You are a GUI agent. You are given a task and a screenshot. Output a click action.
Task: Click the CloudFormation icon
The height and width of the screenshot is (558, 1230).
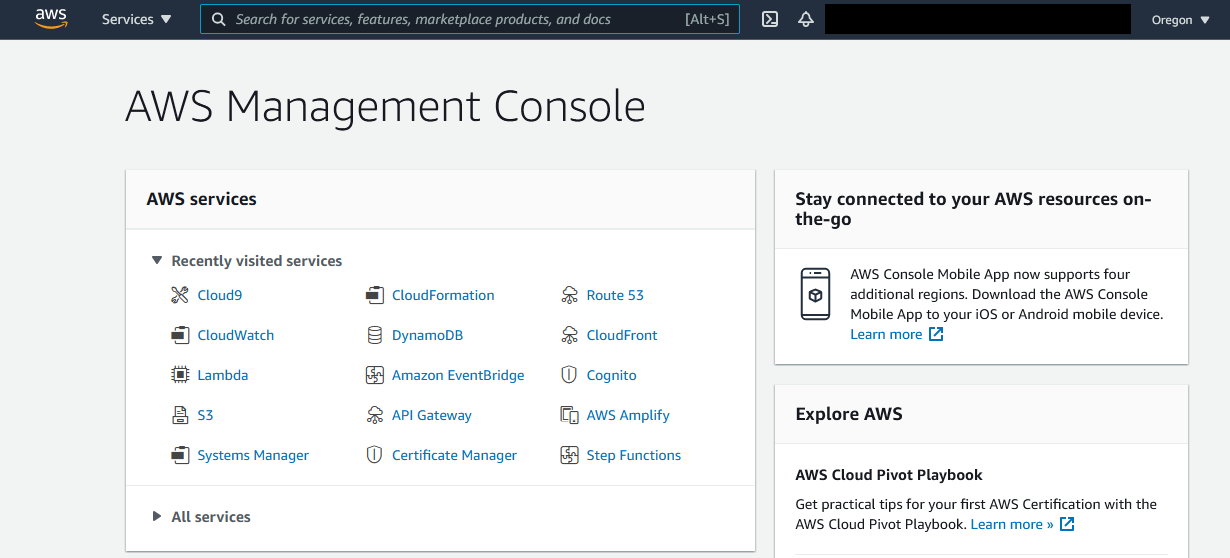pos(375,295)
